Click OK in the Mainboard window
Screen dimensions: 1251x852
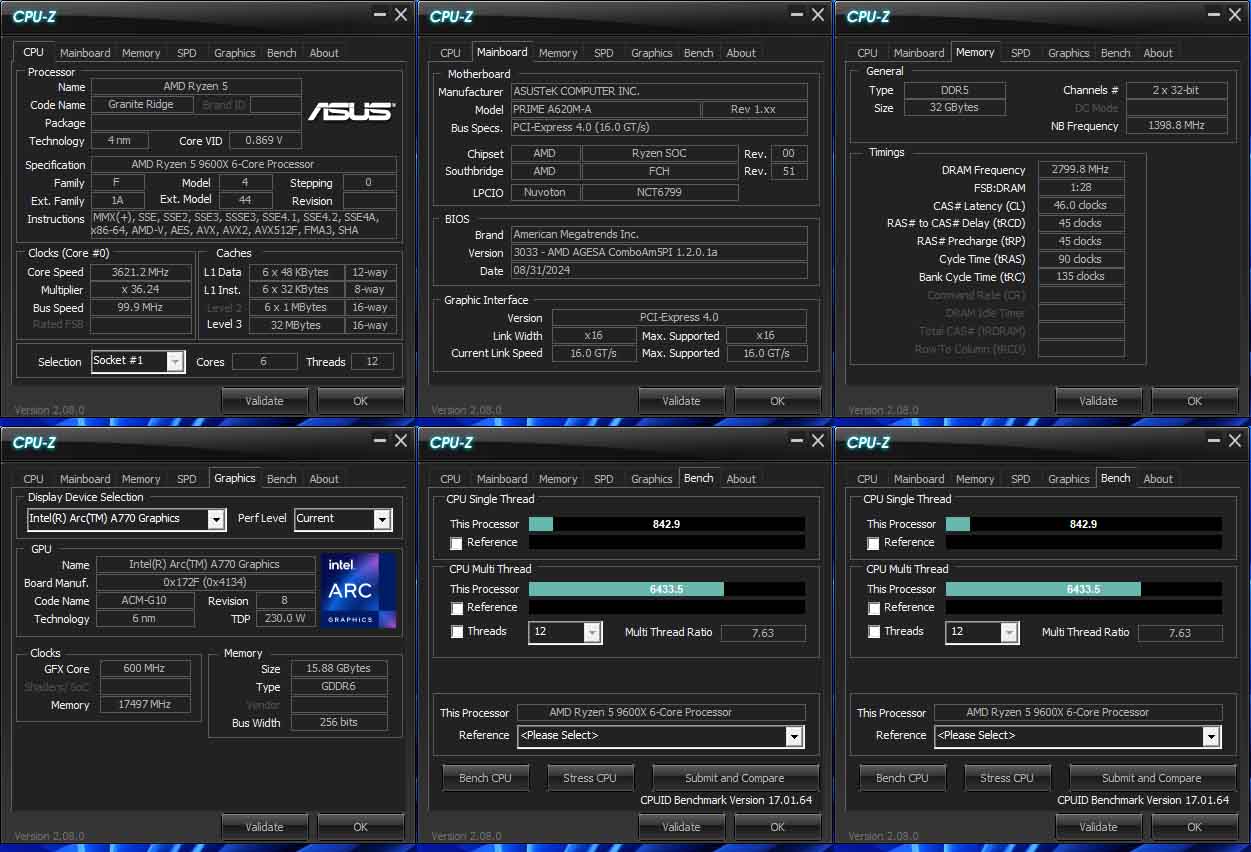777,401
